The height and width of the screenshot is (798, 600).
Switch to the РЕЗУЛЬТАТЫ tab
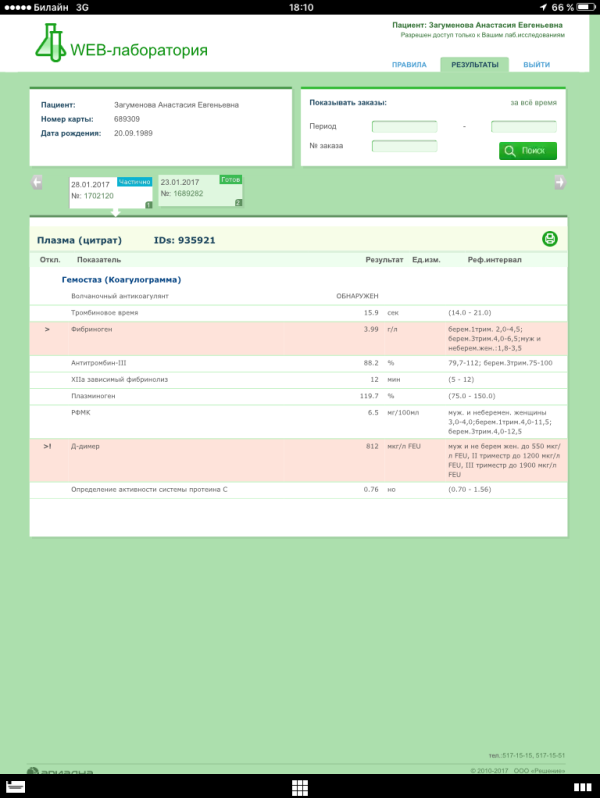pyautogui.click(x=474, y=64)
